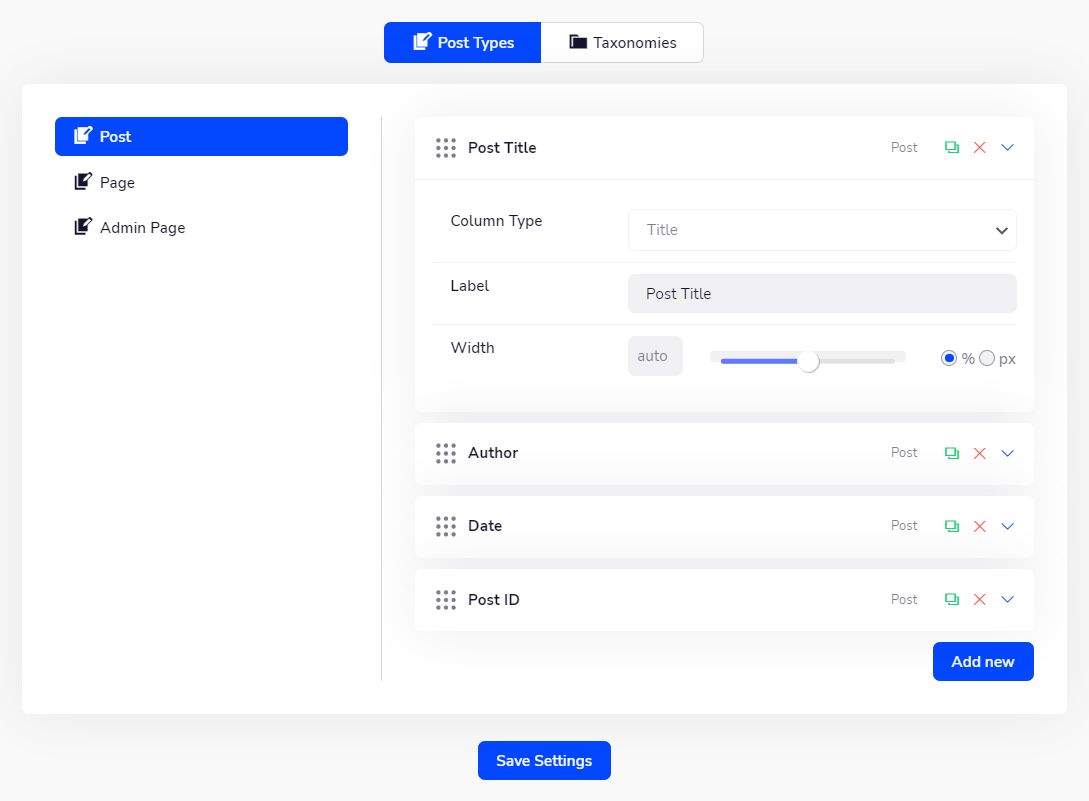The image size is (1089, 801).
Task: Click Save Settings button
Action: coord(544,761)
